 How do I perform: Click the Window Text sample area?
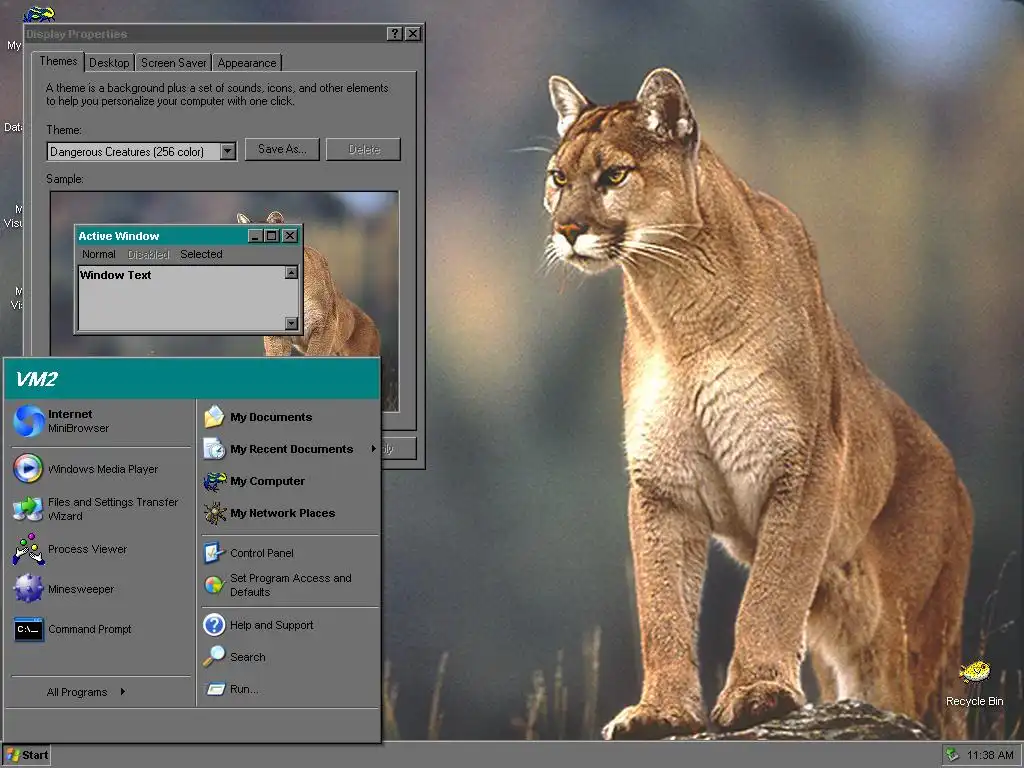click(182, 298)
